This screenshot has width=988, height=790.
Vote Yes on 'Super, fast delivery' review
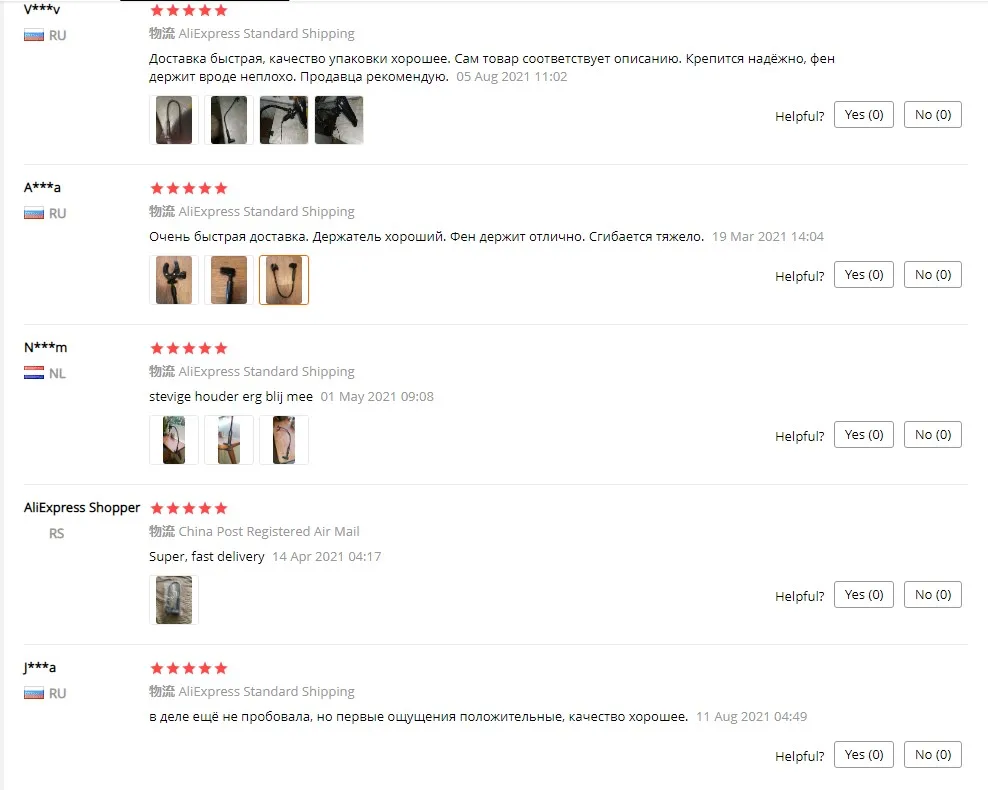863,595
